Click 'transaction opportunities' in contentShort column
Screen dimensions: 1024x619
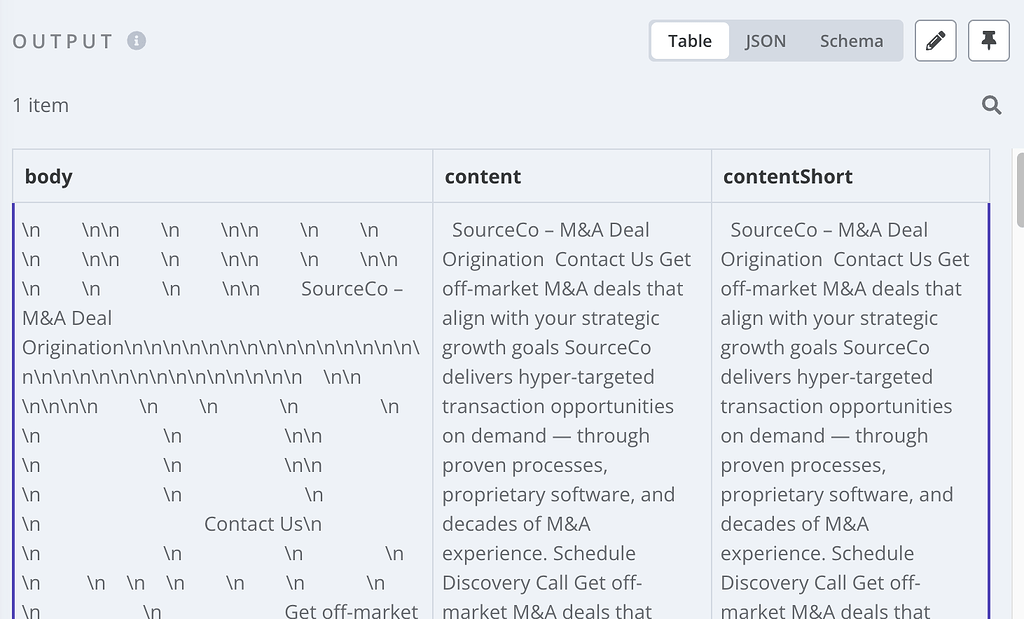(x=836, y=406)
